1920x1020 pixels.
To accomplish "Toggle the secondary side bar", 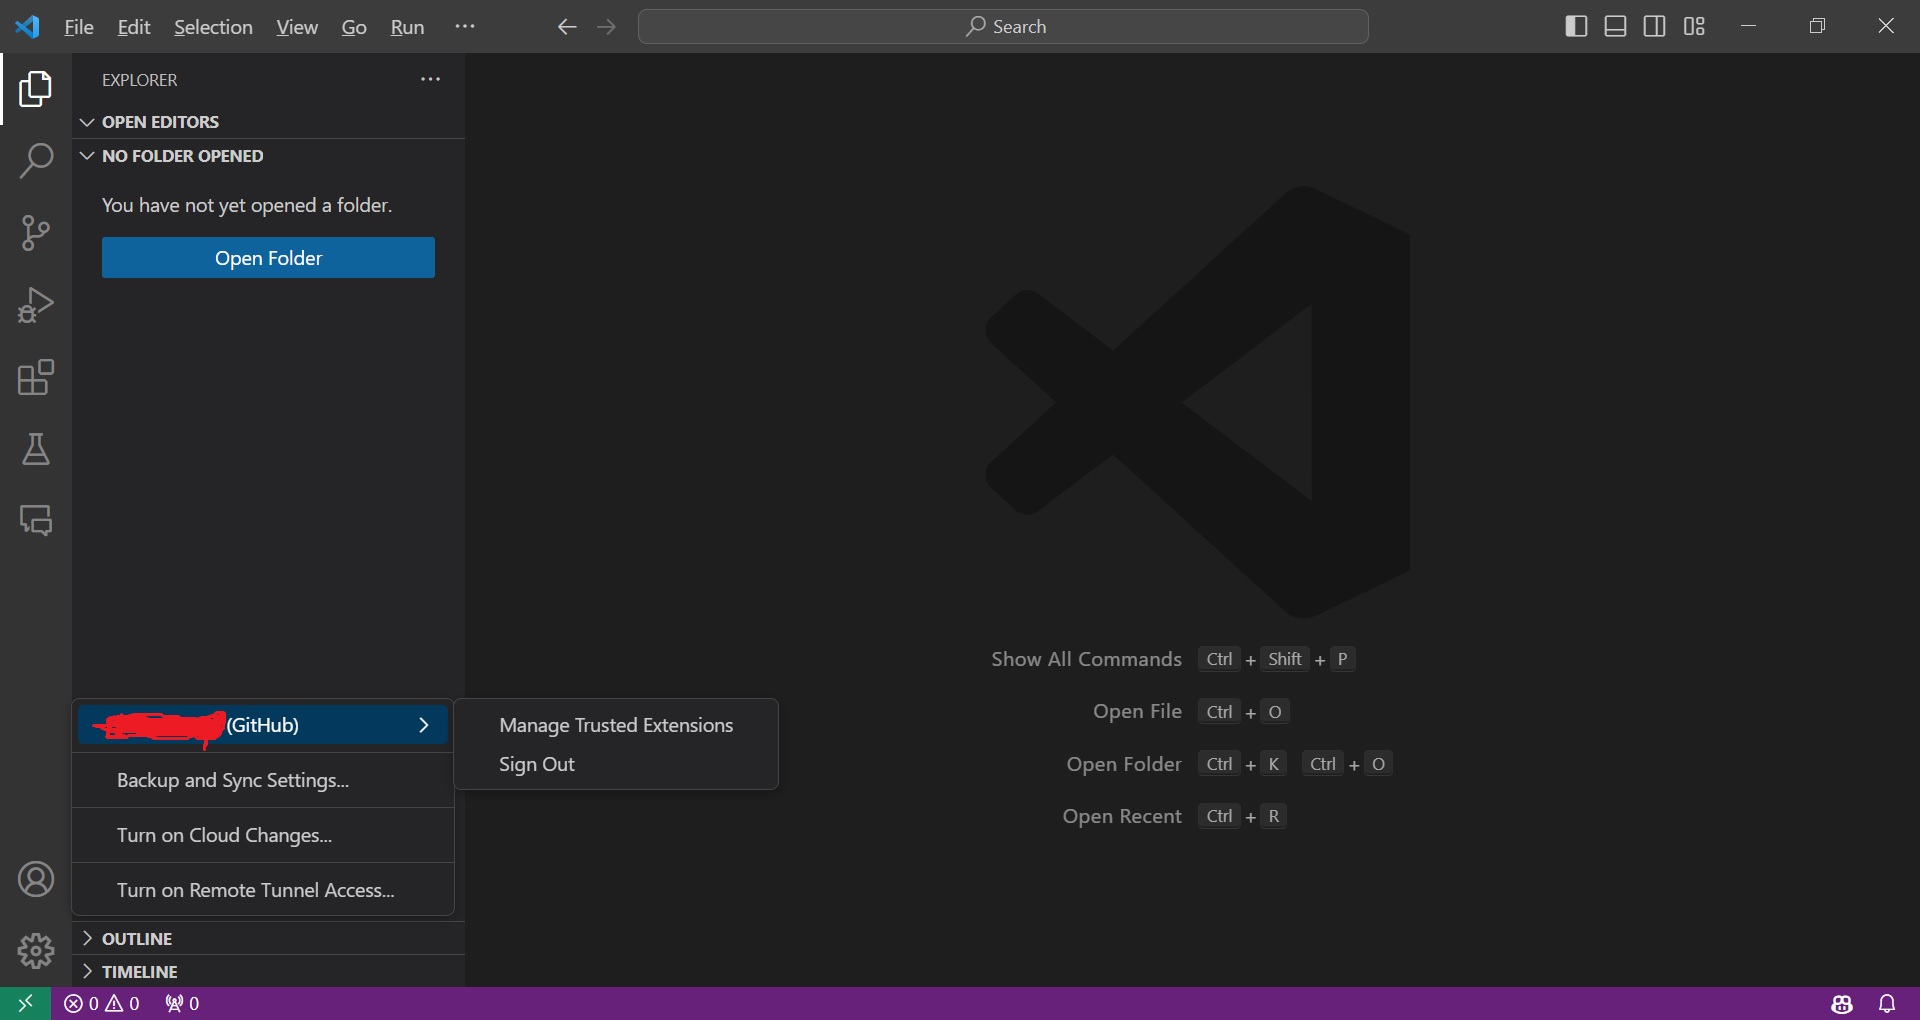I will click(1655, 27).
